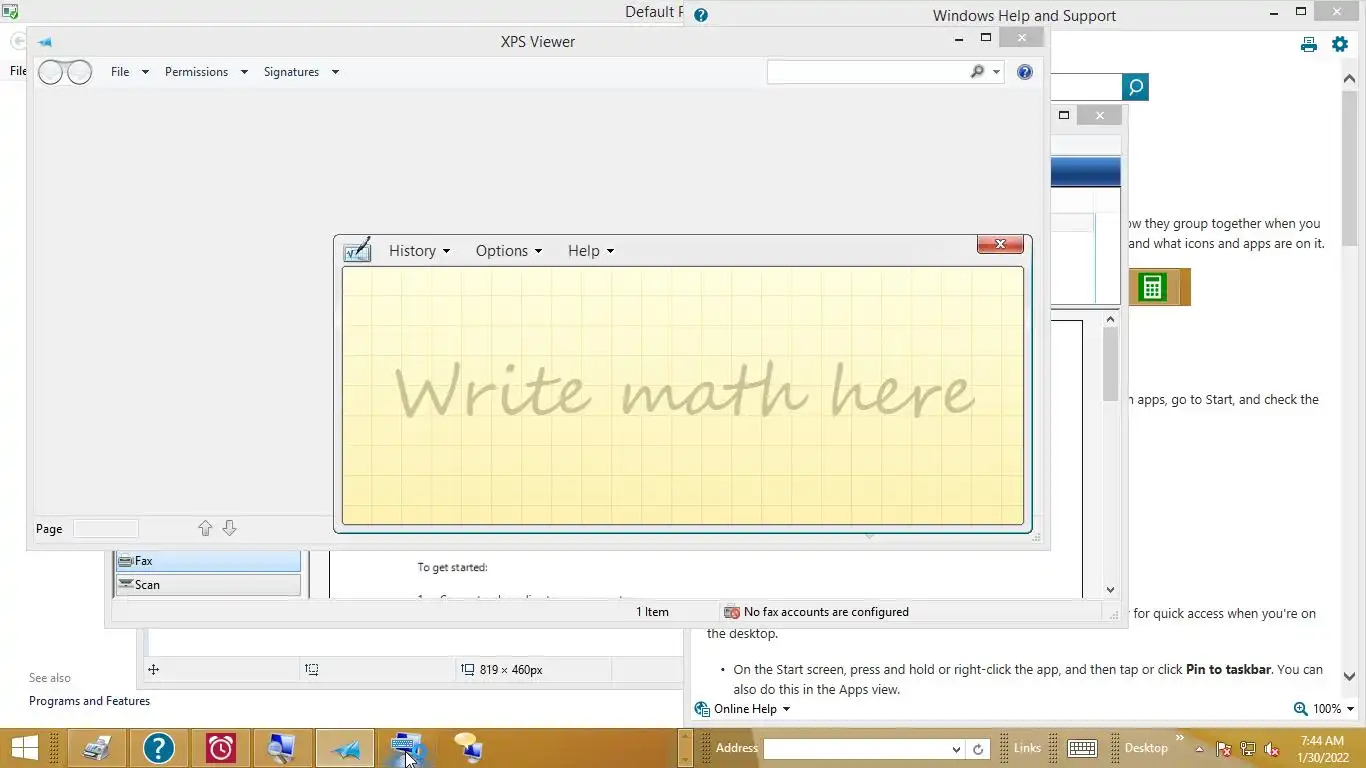Go to previous page with up arrow

(205, 528)
